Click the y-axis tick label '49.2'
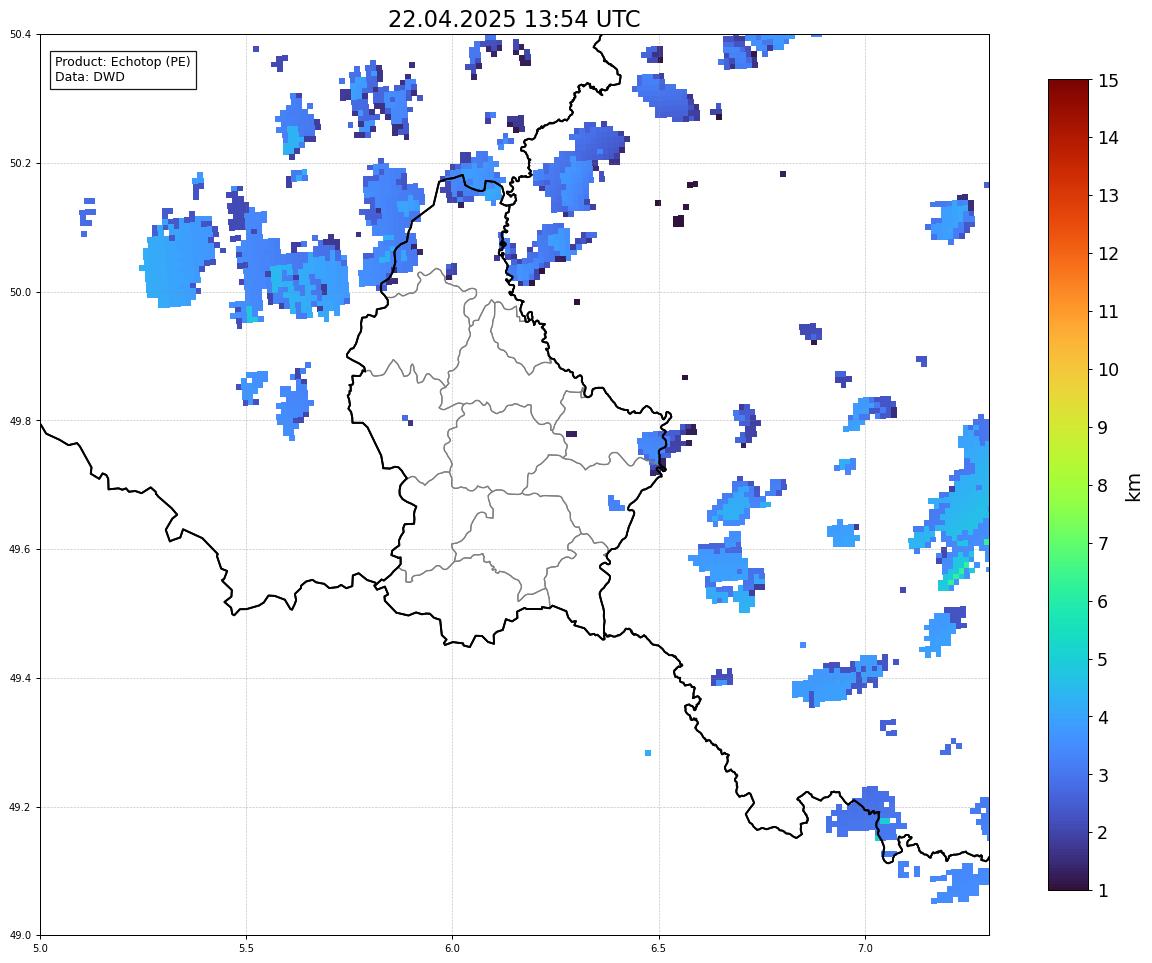Viewport: 1152px width, 963px height. pos(21,807)
